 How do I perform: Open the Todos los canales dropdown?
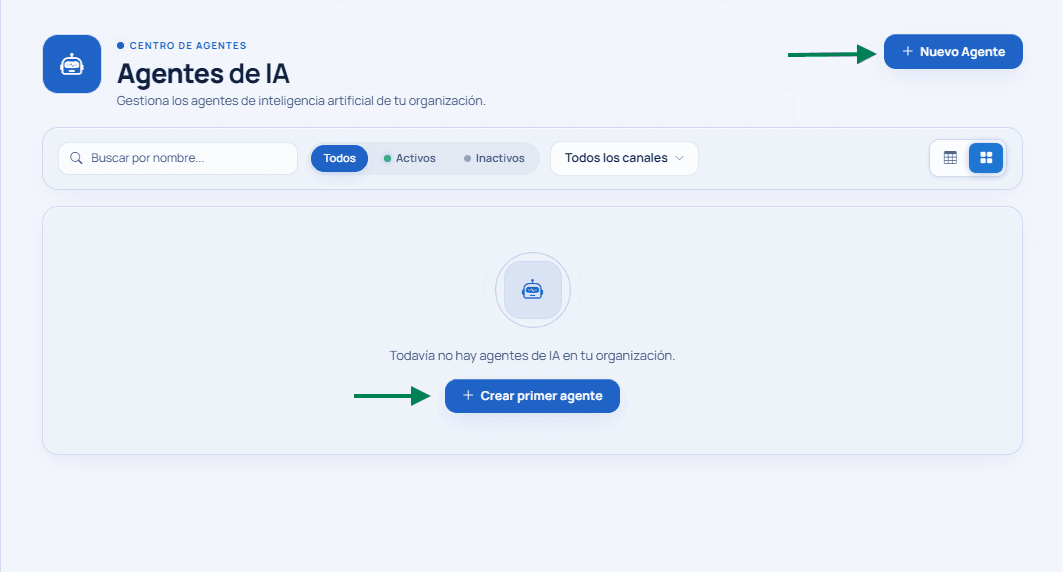[x=624, y=158]
